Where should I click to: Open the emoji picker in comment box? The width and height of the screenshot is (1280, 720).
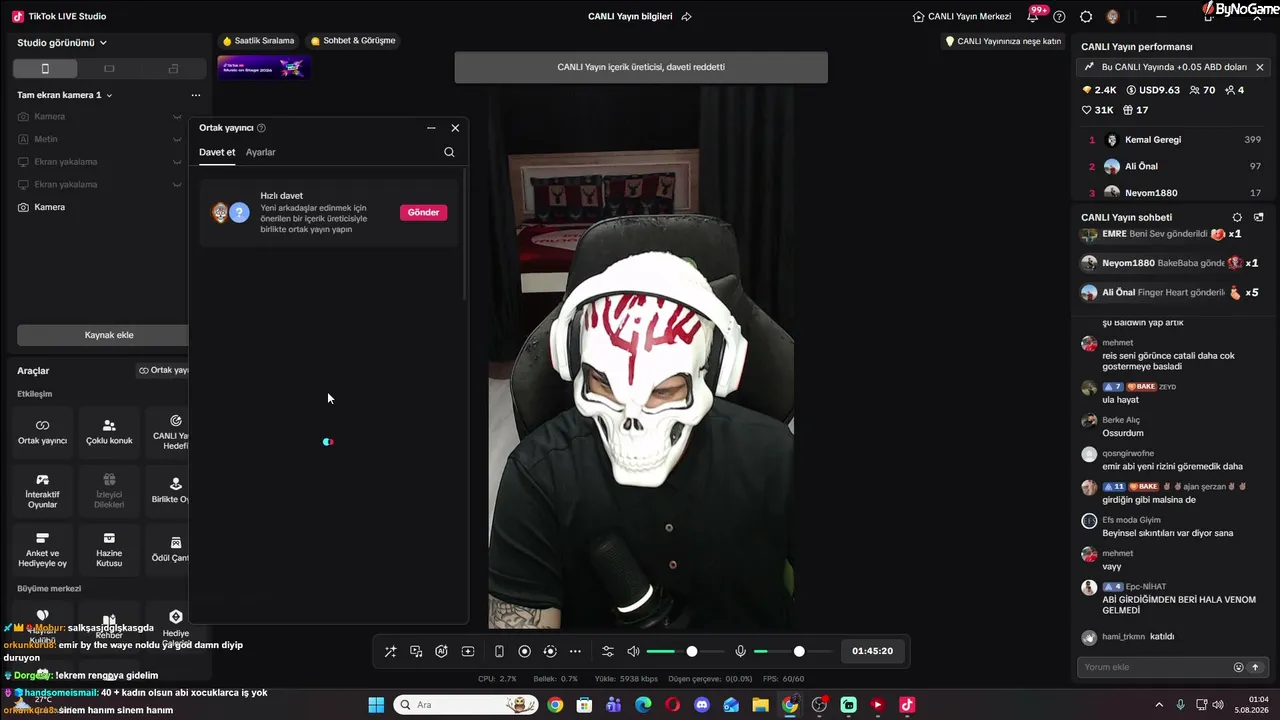(x=1239, y=667)
